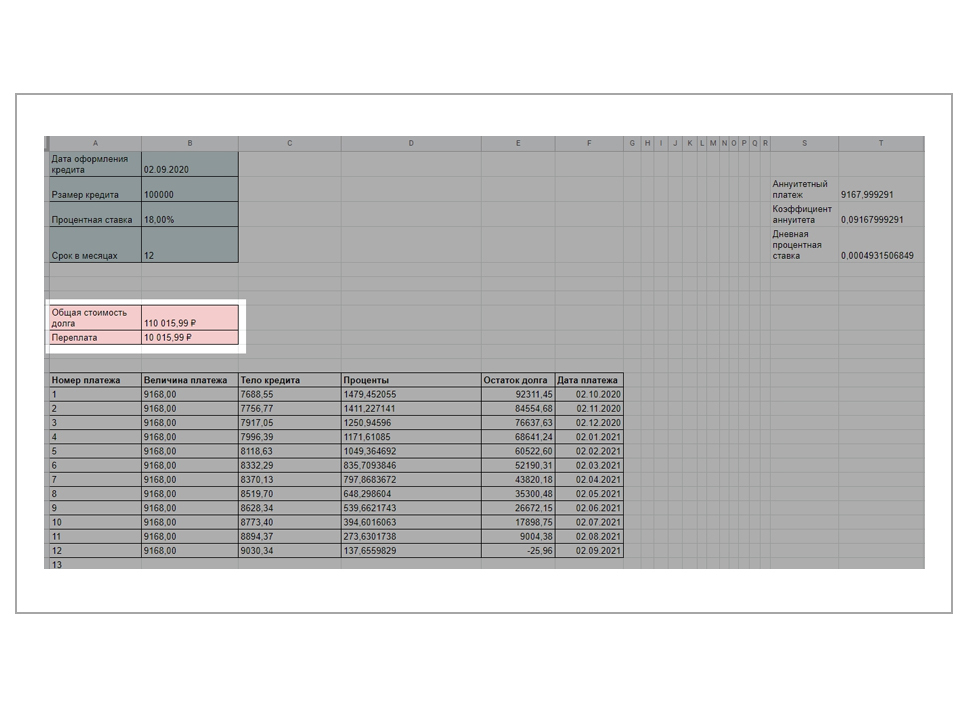Click the loan amount cell 100000
967x711 pixels.
(190, 189)
